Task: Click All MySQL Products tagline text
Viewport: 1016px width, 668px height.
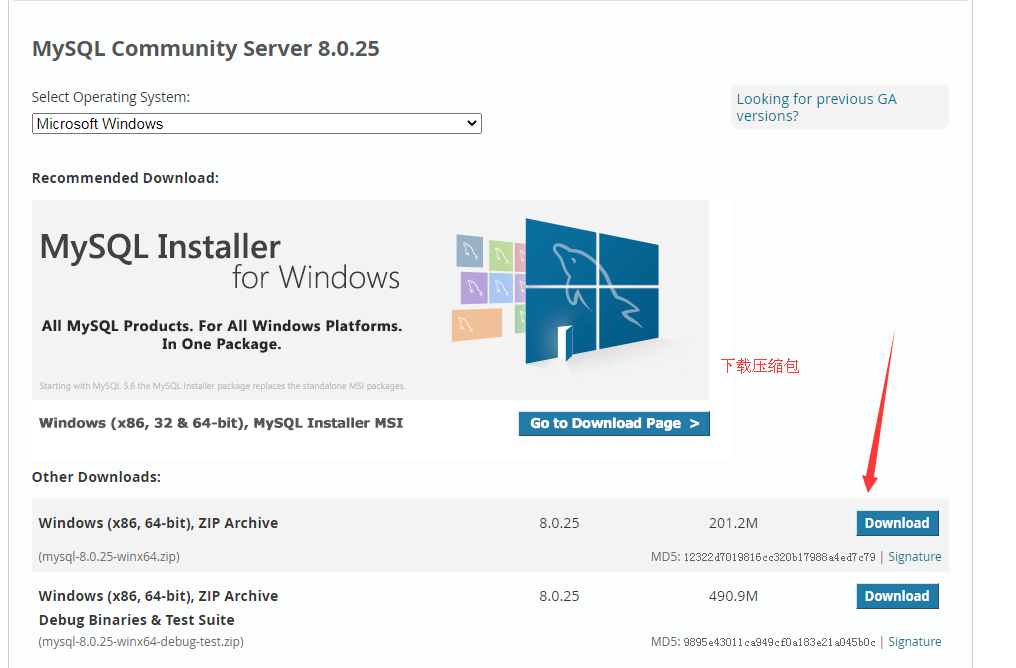Action: pyautogui.click(x=222, y=335)
